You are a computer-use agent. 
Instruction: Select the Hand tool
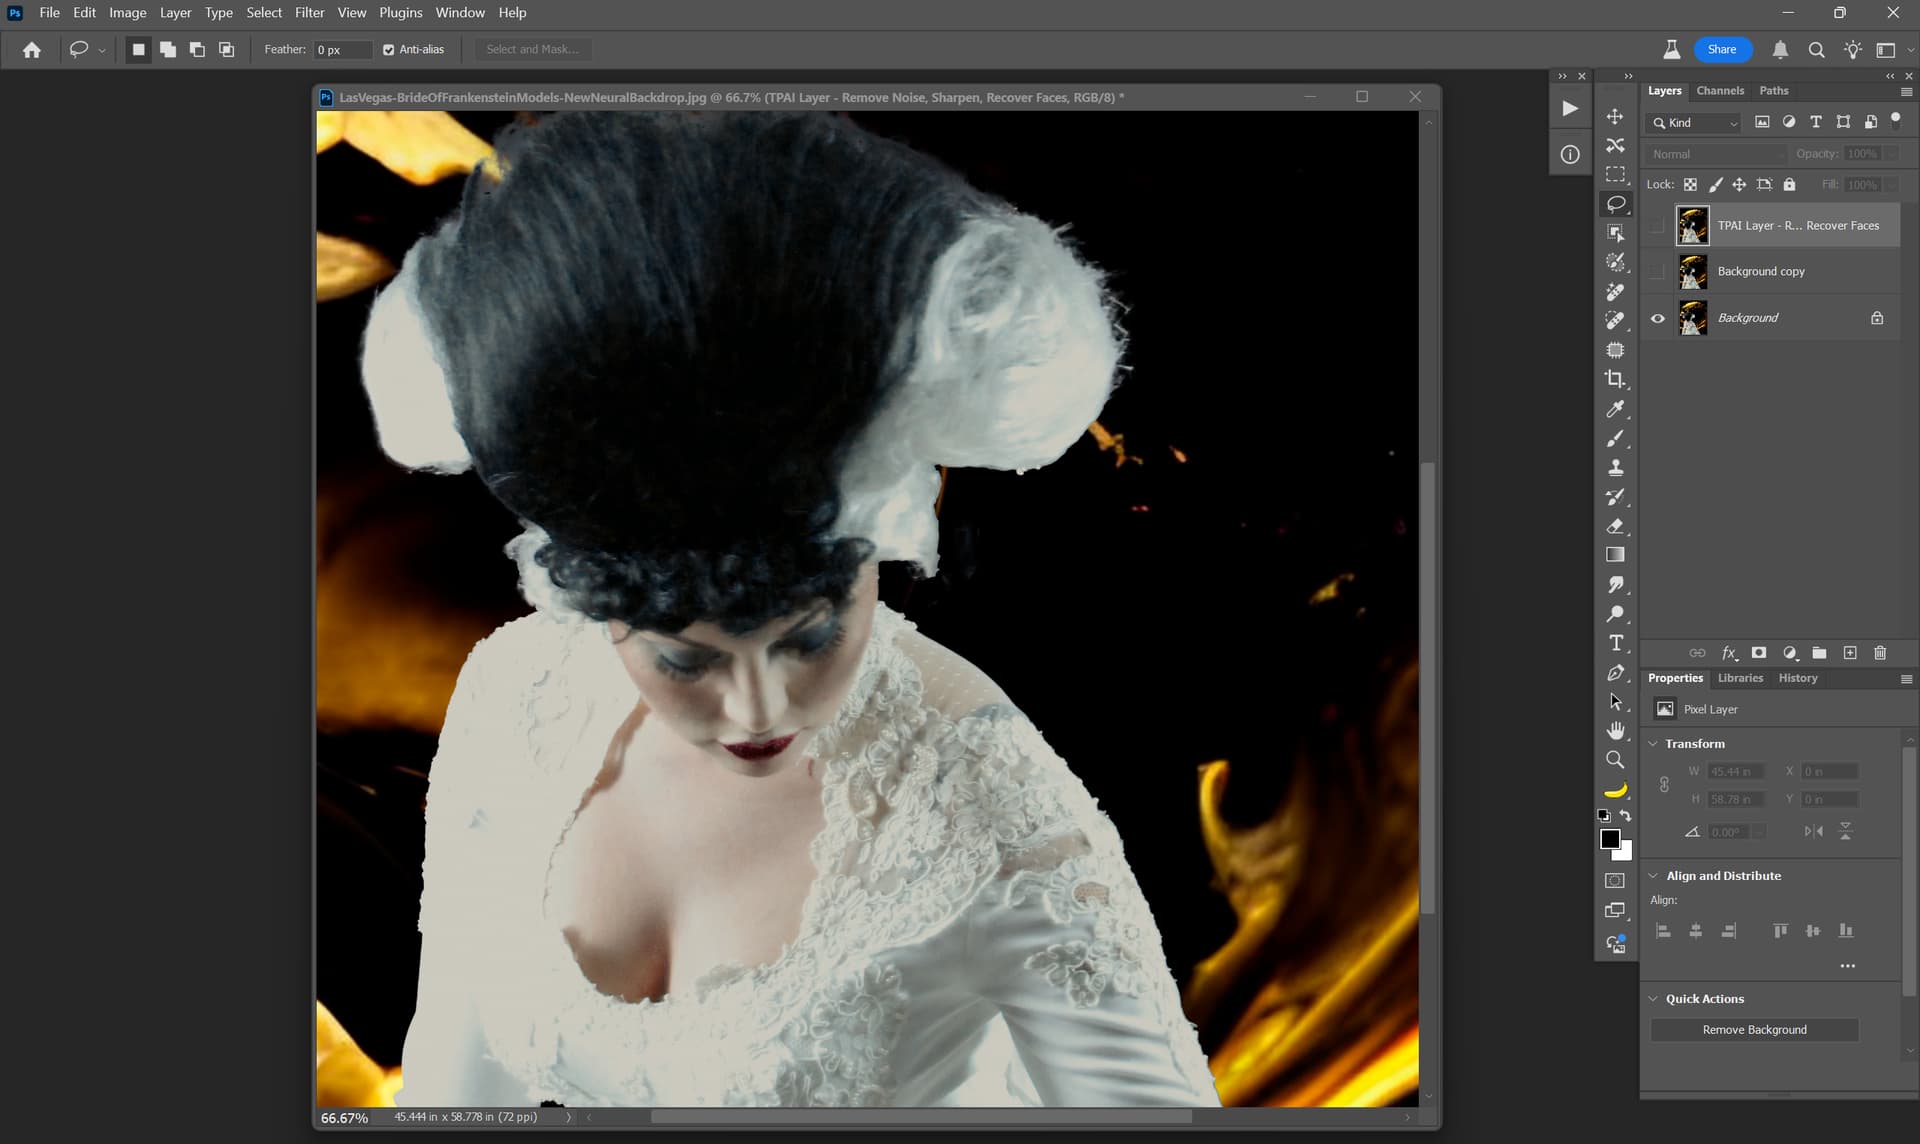(x=1614, y=731)
